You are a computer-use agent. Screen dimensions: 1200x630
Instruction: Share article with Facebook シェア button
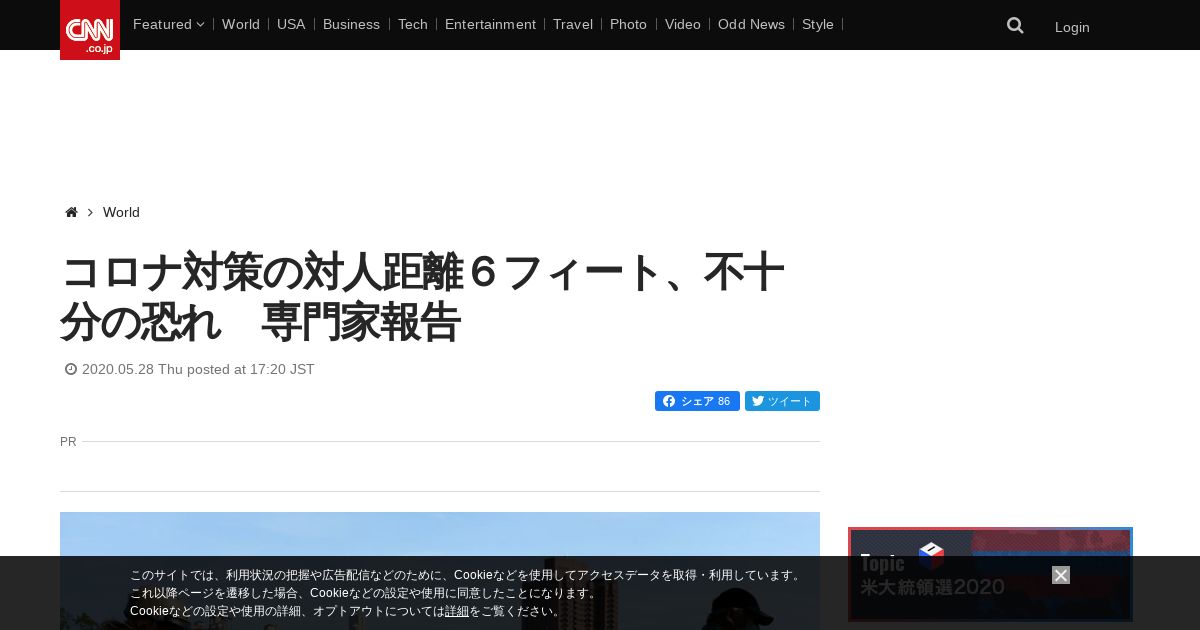[x=697, y=401]
